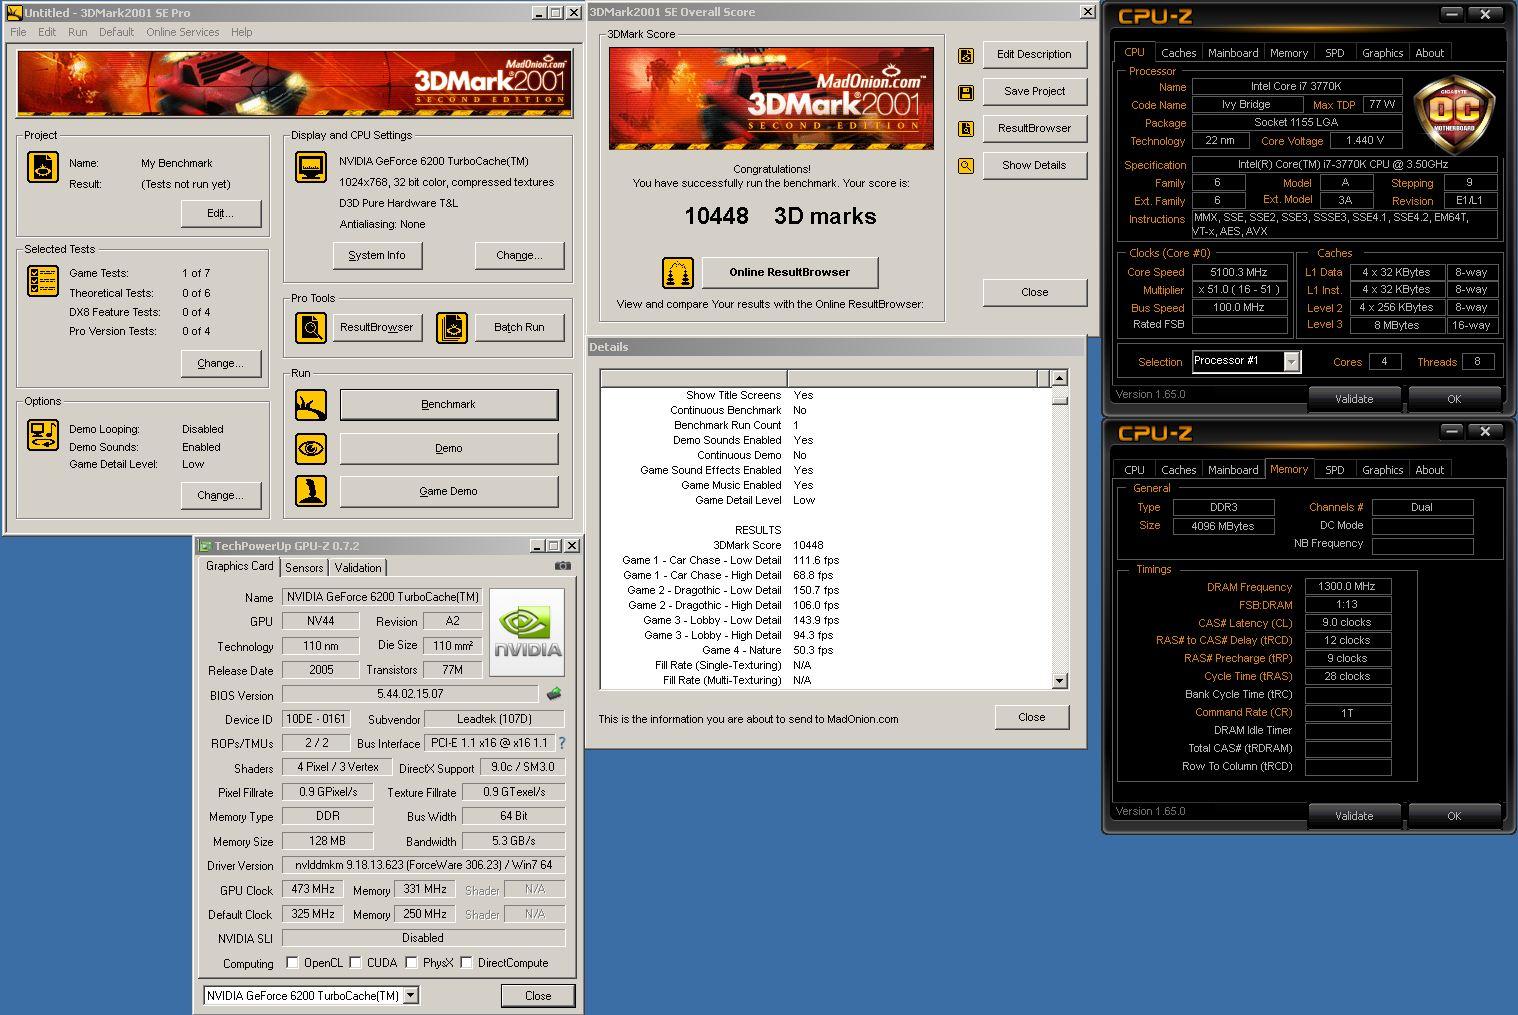Click the Selected Tests checklist icon

tap(43, 281)
